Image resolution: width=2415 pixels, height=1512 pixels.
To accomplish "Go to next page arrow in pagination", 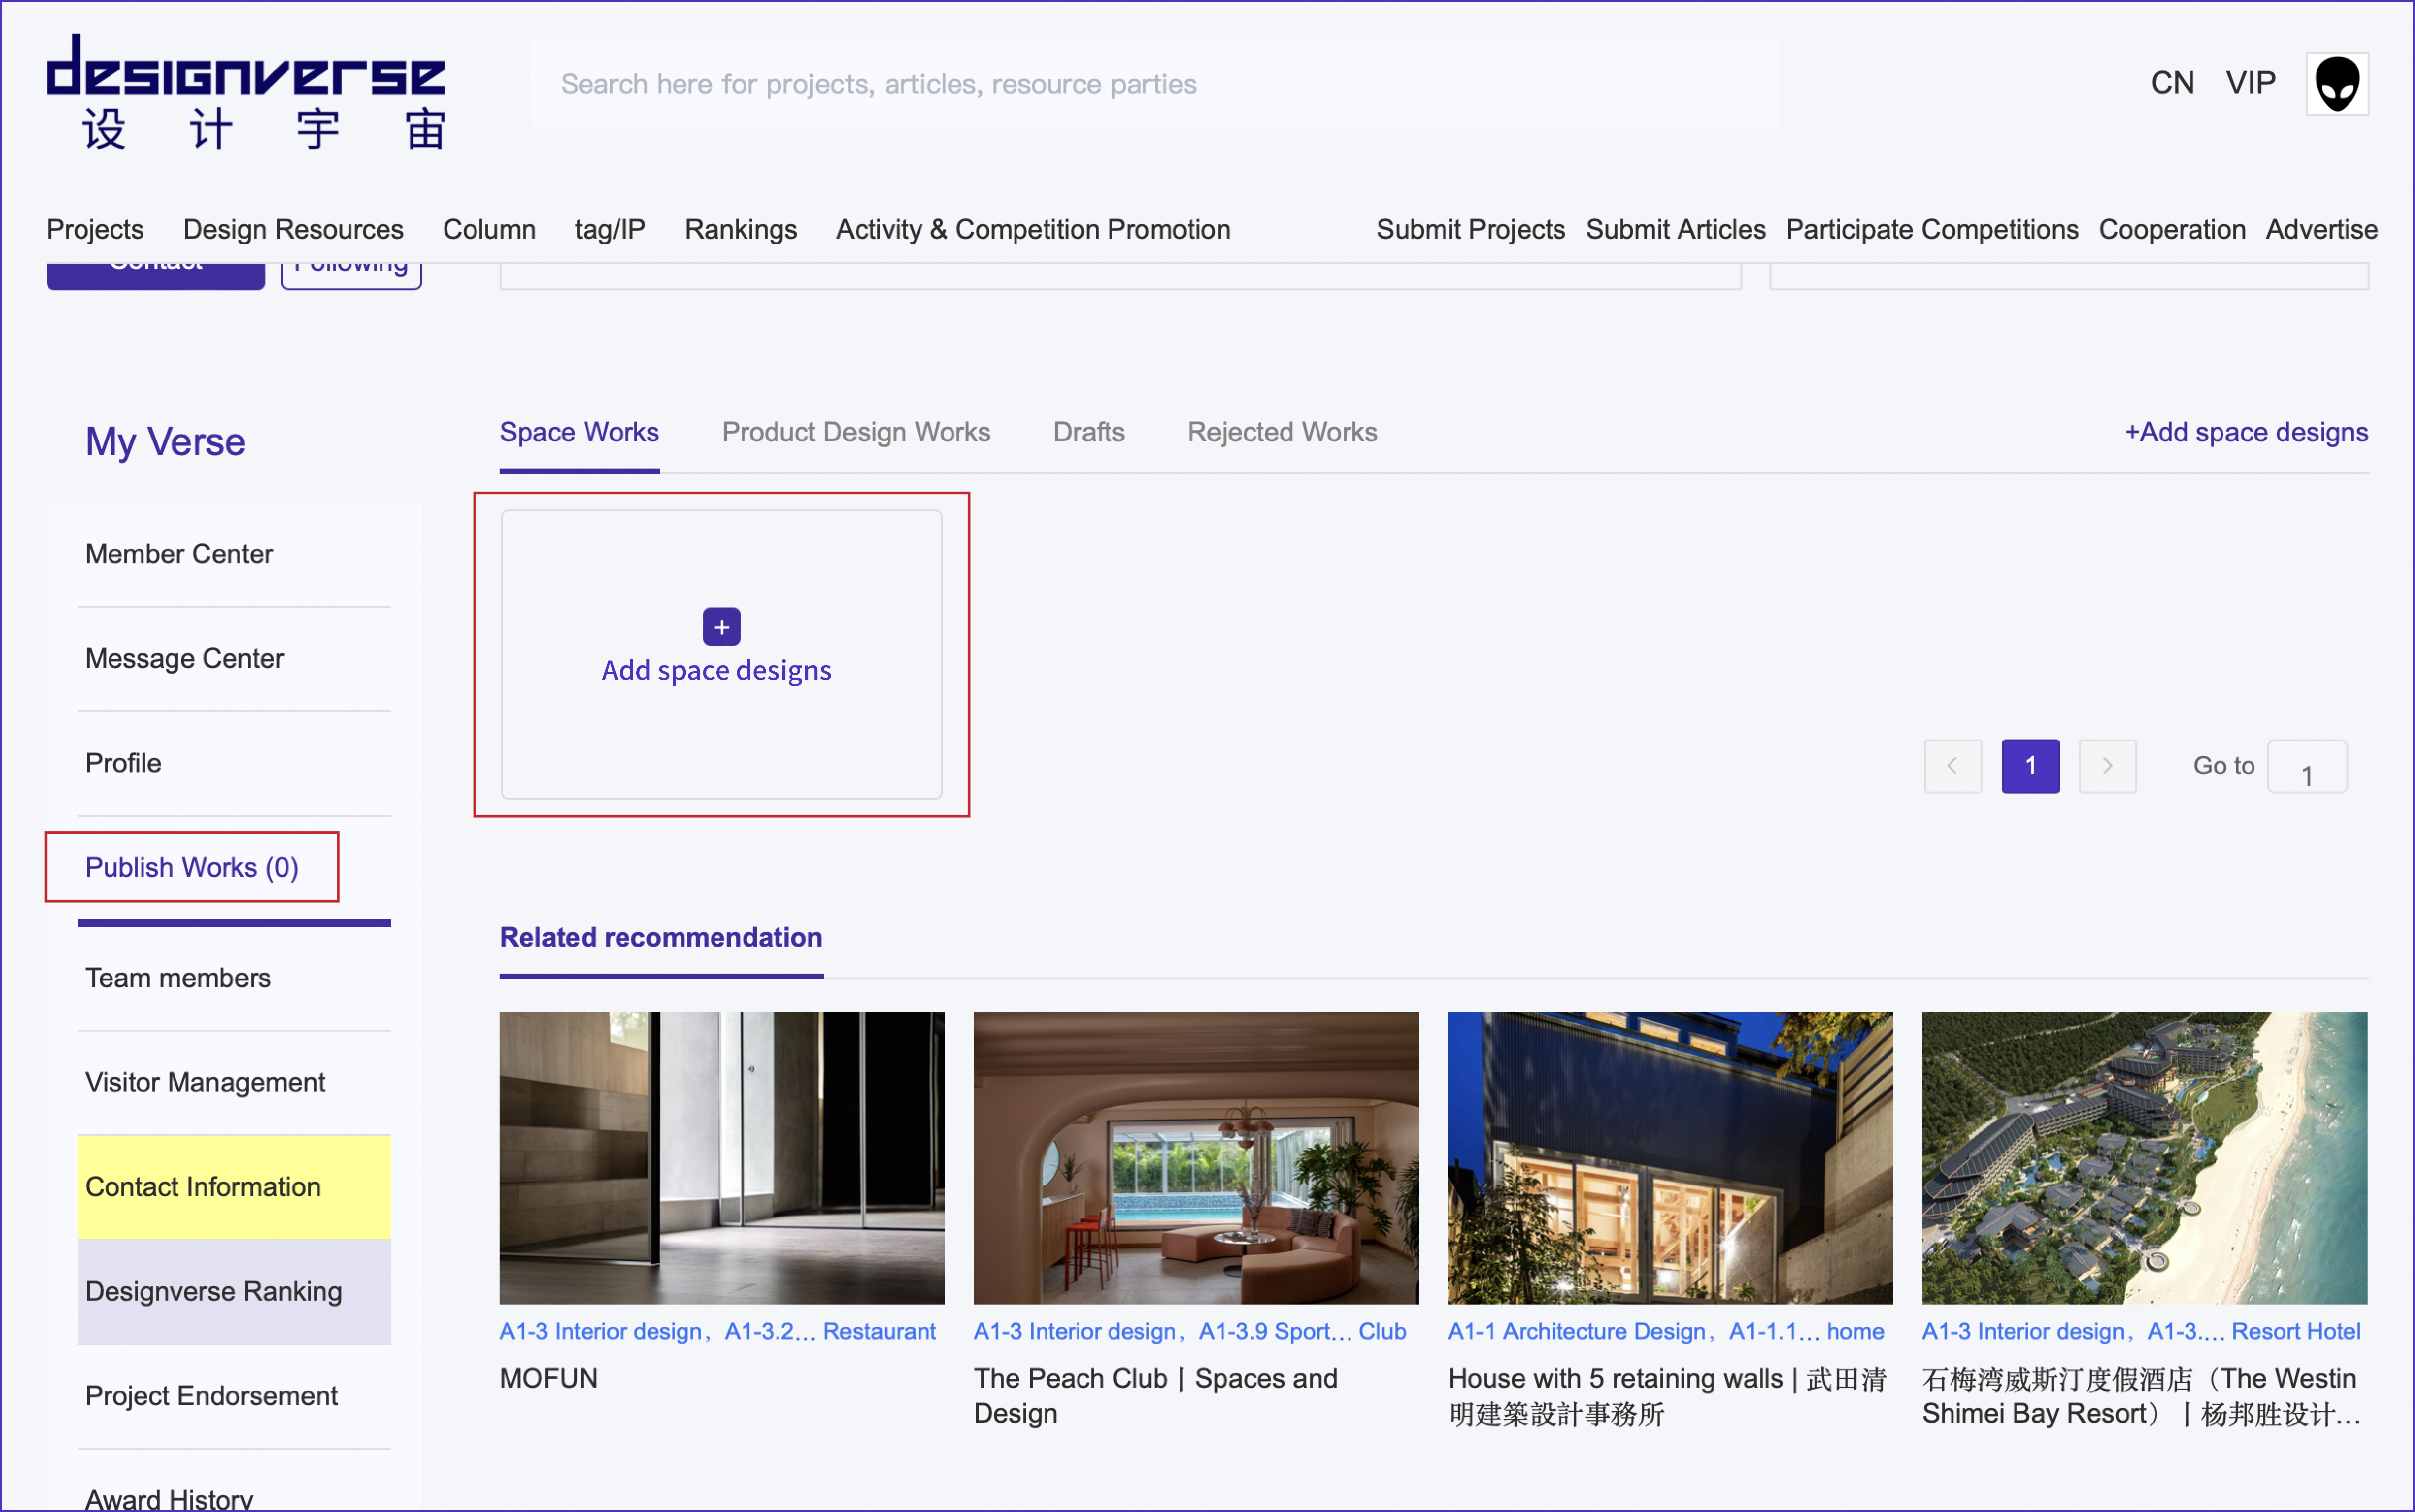I will [2107, 766].
